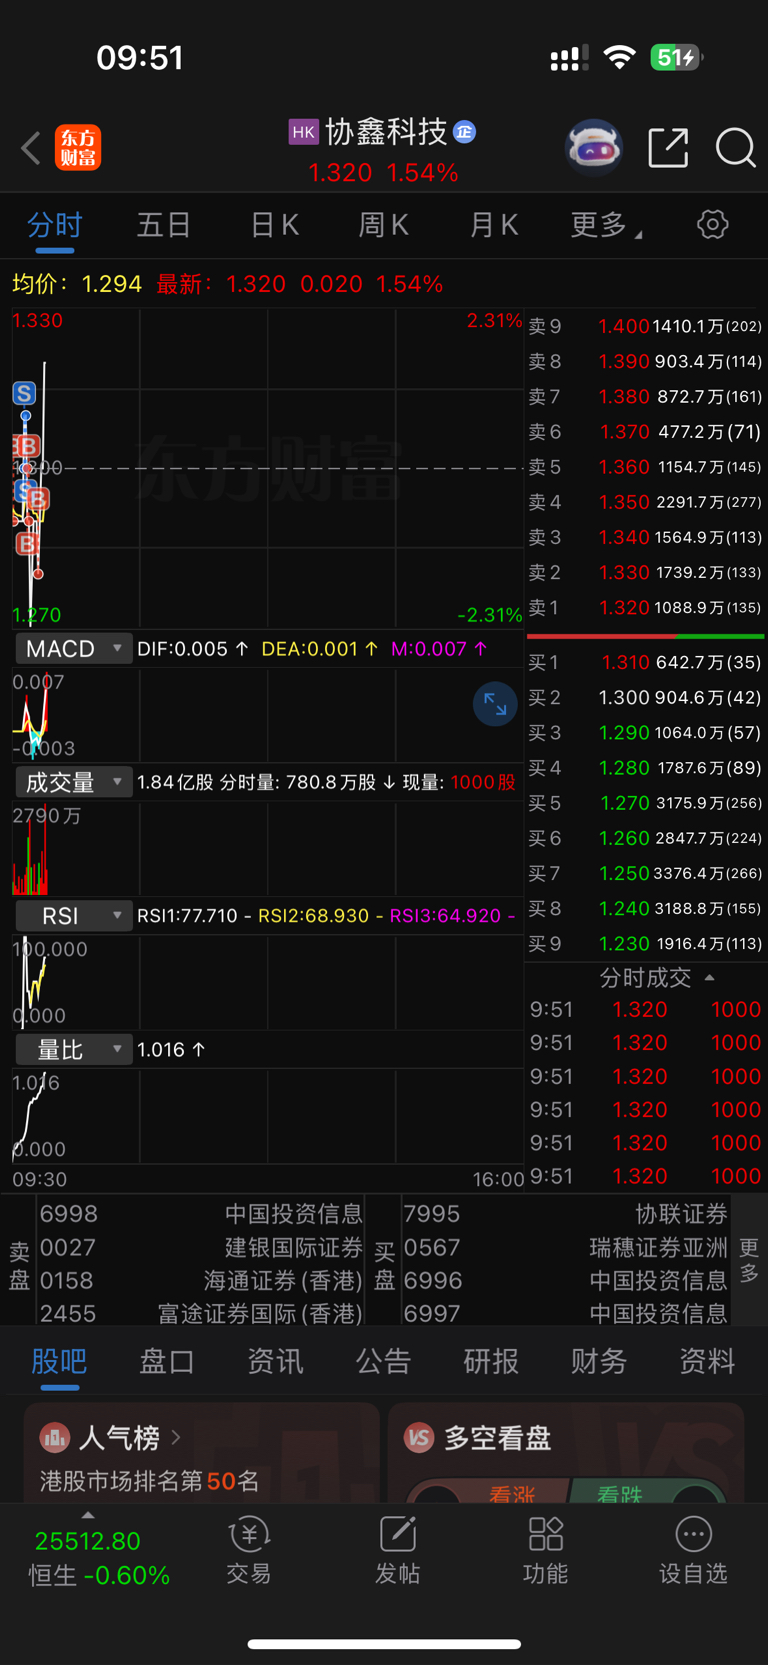The width and height of the screenshot is (769, 1665).
Task: Tap the 人气榜 ranking icon
Action: click(x=54, y=1438)
